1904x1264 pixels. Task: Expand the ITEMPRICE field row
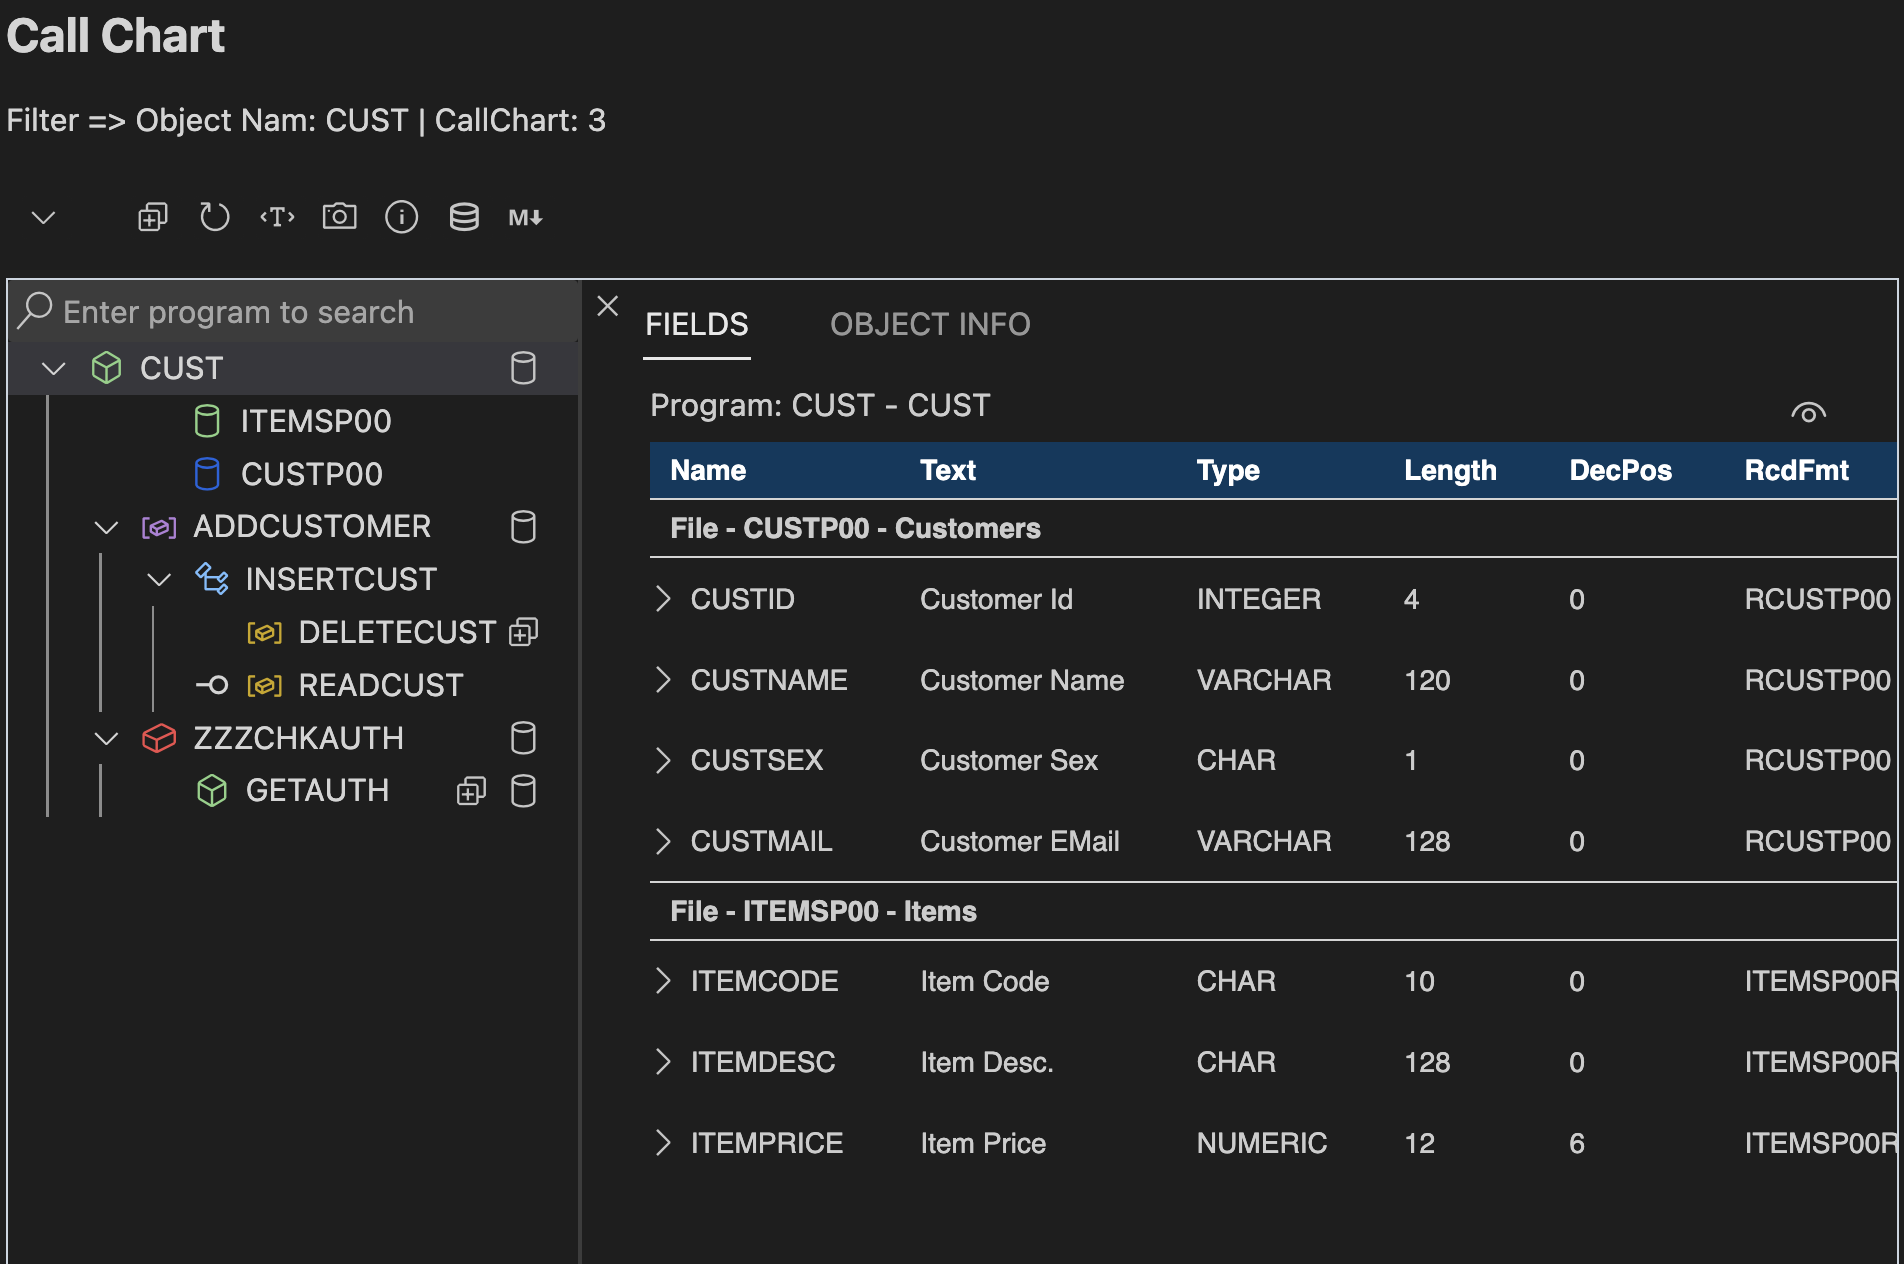pyautogui.click(x=663, y=1143)
